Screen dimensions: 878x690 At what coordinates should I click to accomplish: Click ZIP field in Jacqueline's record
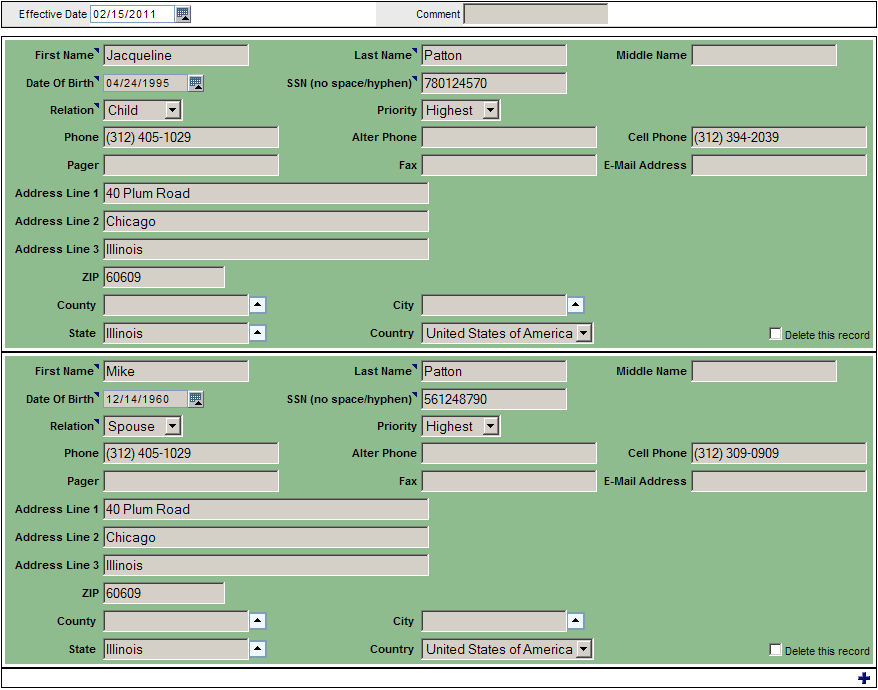[164, 277]
